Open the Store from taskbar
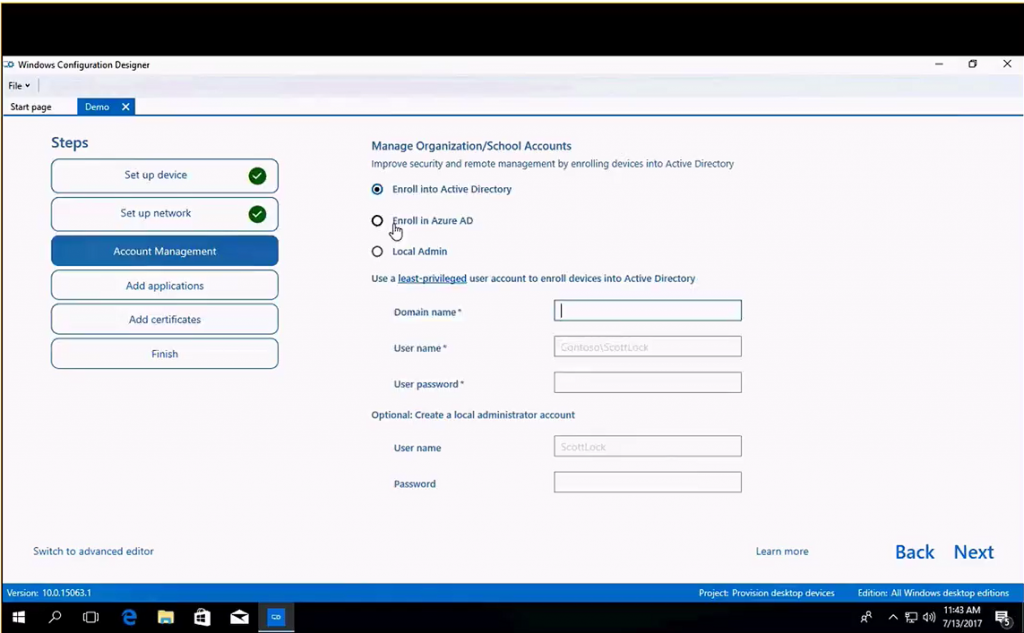The image size is (1024, 633). point(202,617)
